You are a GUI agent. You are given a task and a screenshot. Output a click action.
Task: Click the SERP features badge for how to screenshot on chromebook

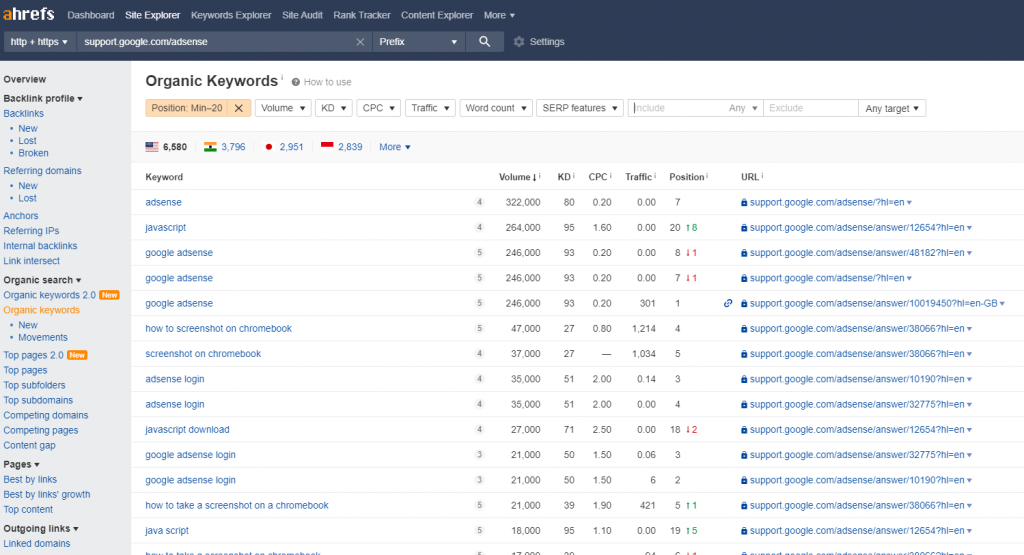(479, 329)
